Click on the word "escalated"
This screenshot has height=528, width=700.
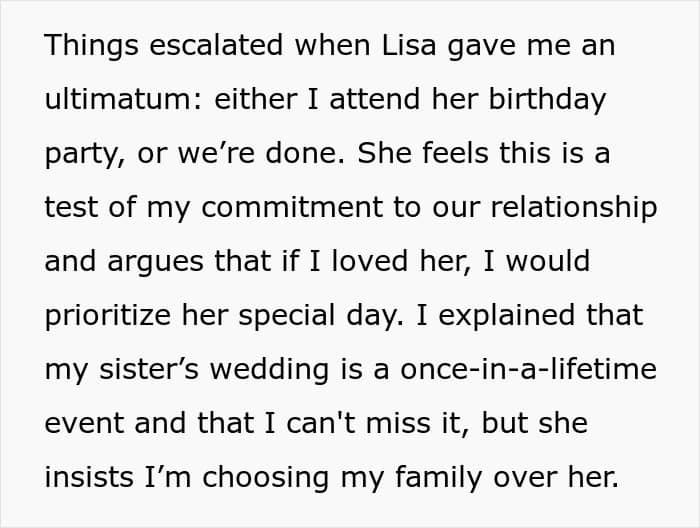point(216,45)
